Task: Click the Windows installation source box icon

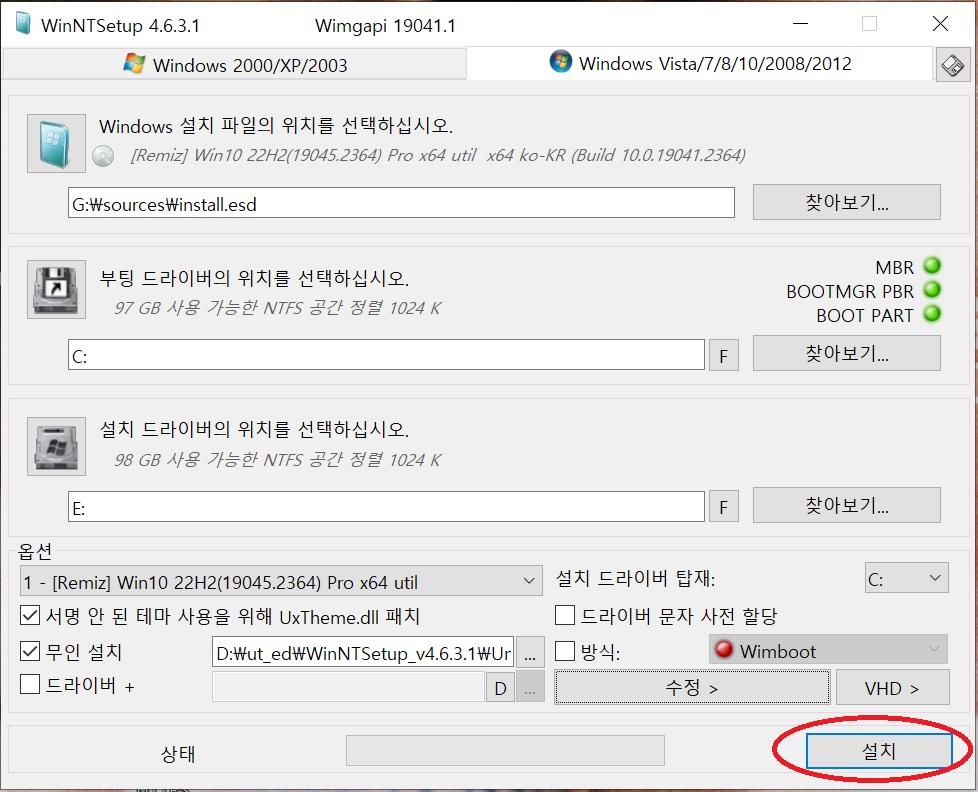Action: point(56,143)
